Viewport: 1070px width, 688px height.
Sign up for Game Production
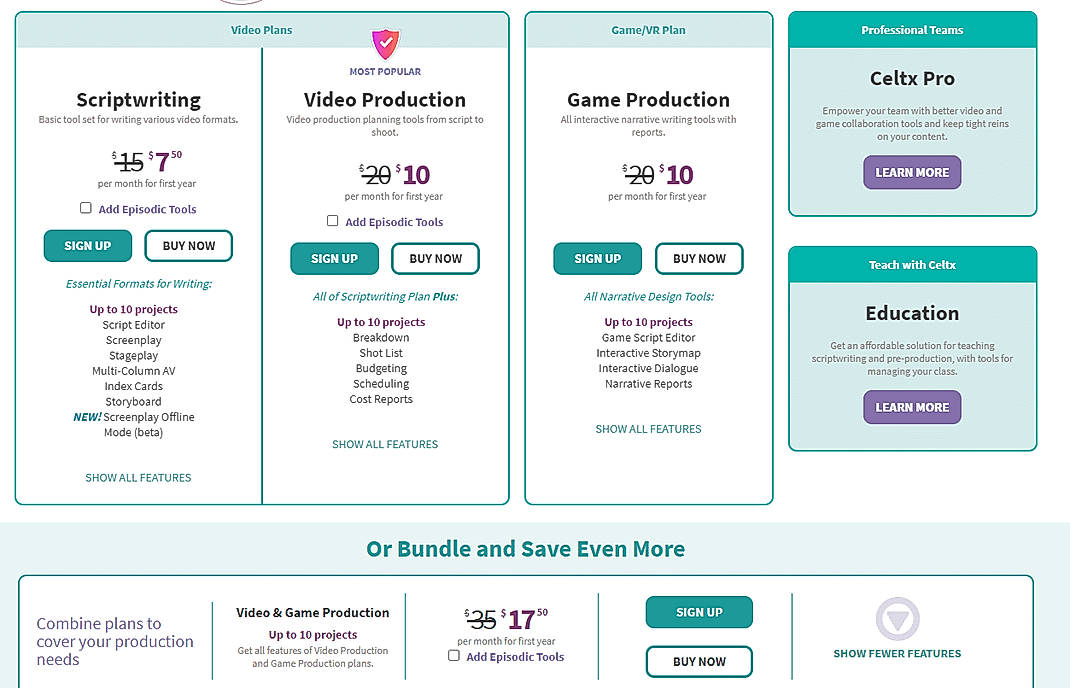pyautogui.click(x=597, y=258)
